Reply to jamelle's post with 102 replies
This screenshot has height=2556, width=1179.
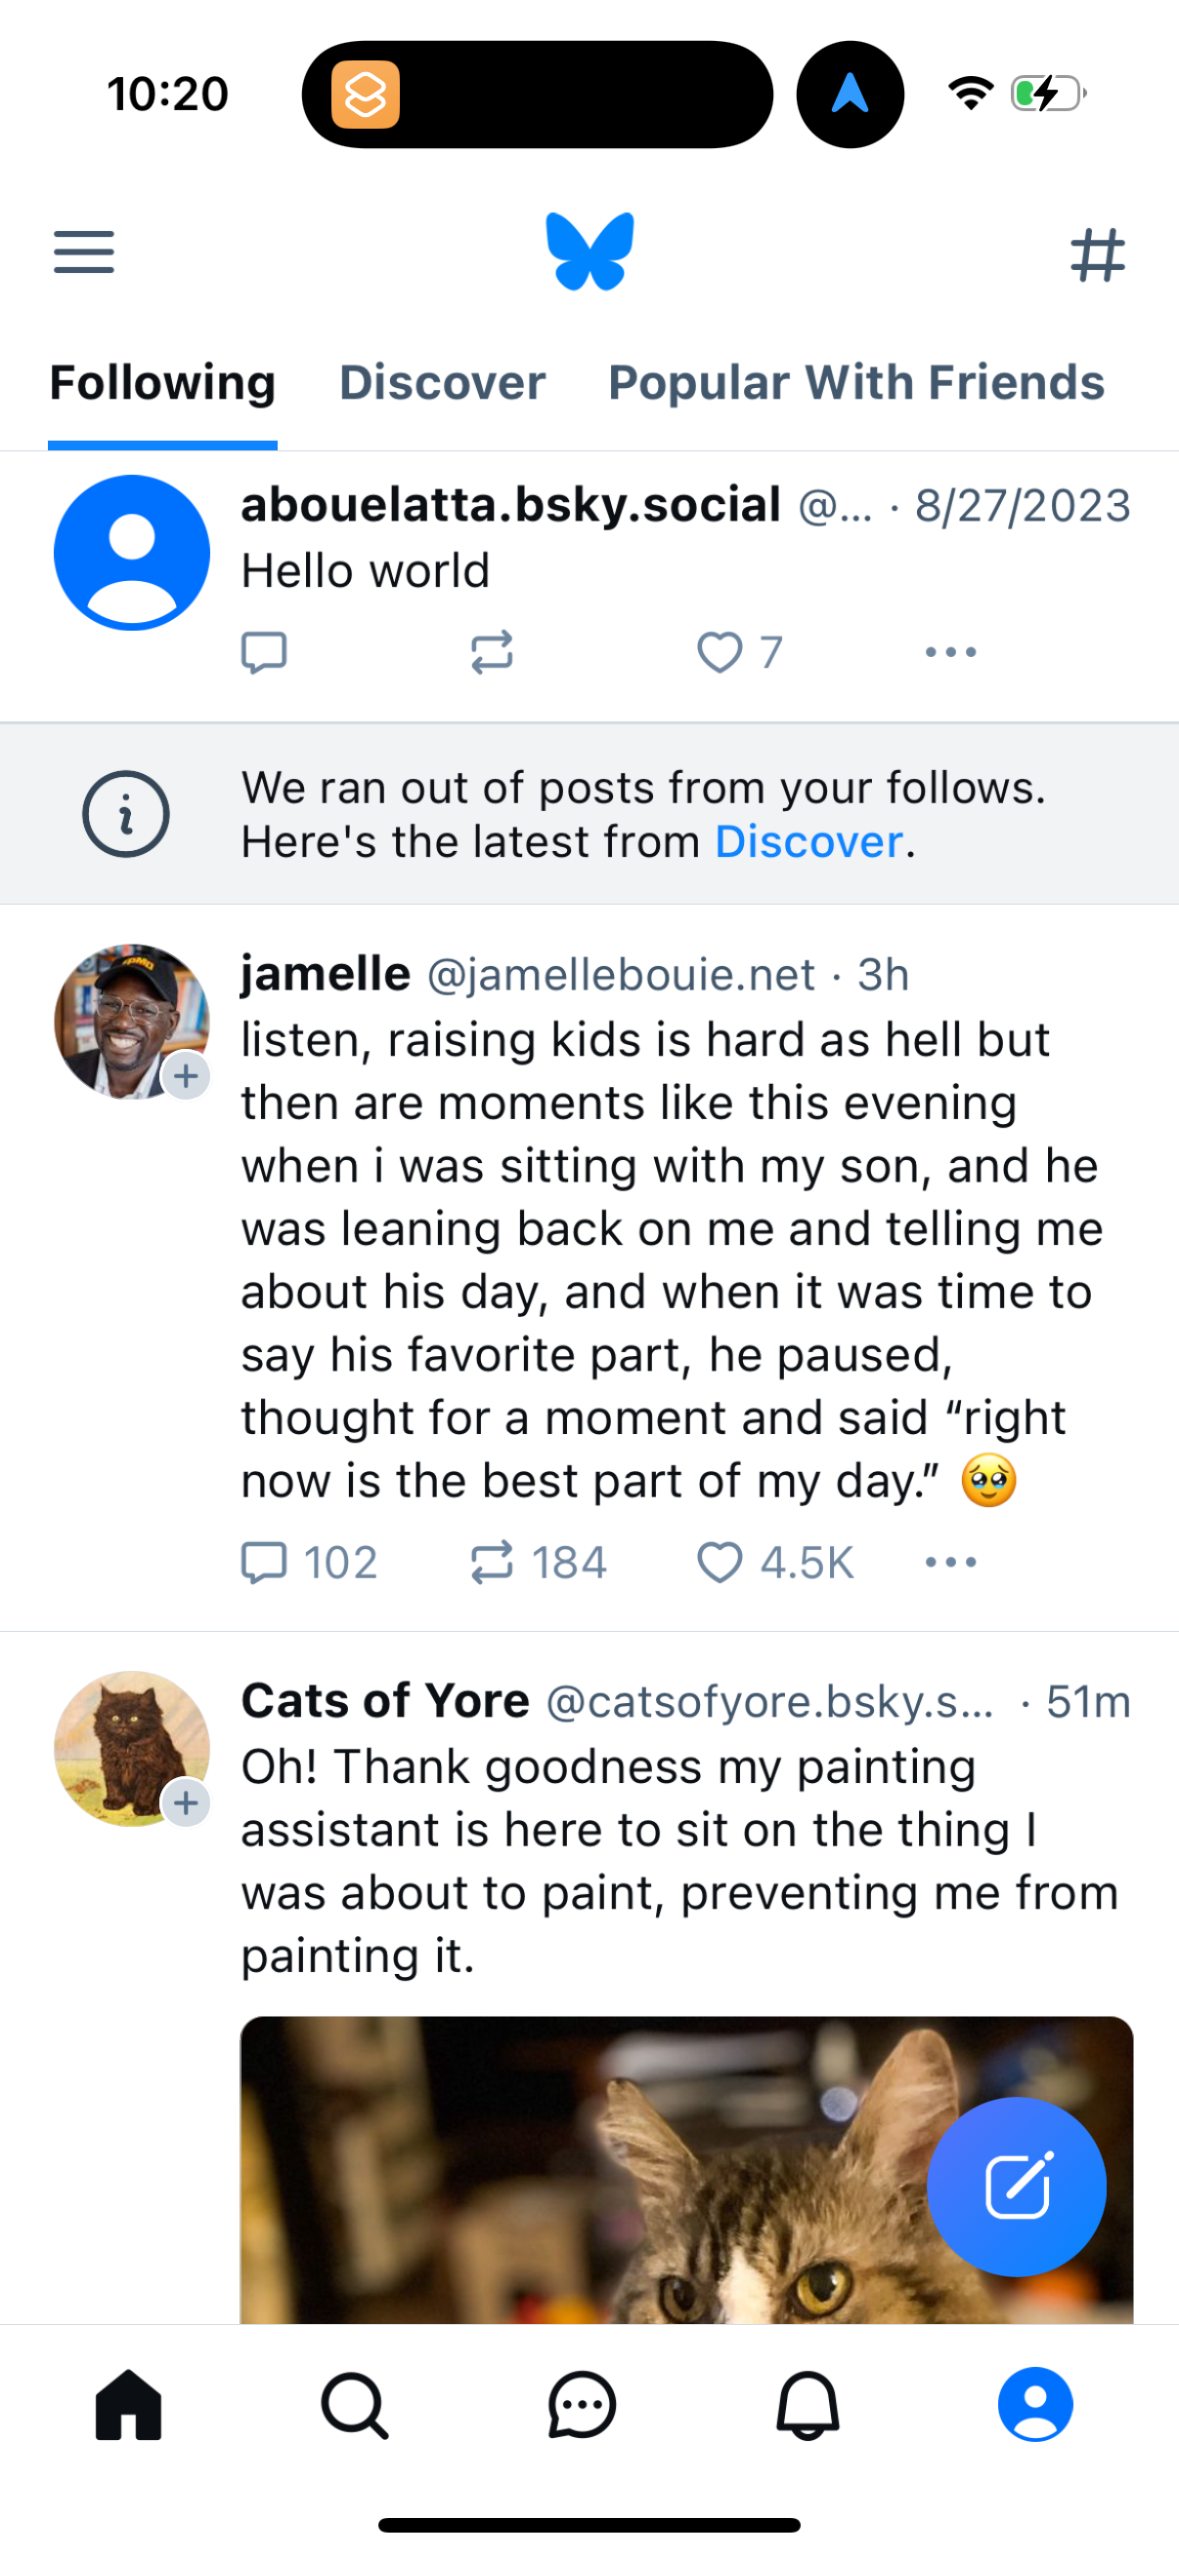click(265, 1562)
